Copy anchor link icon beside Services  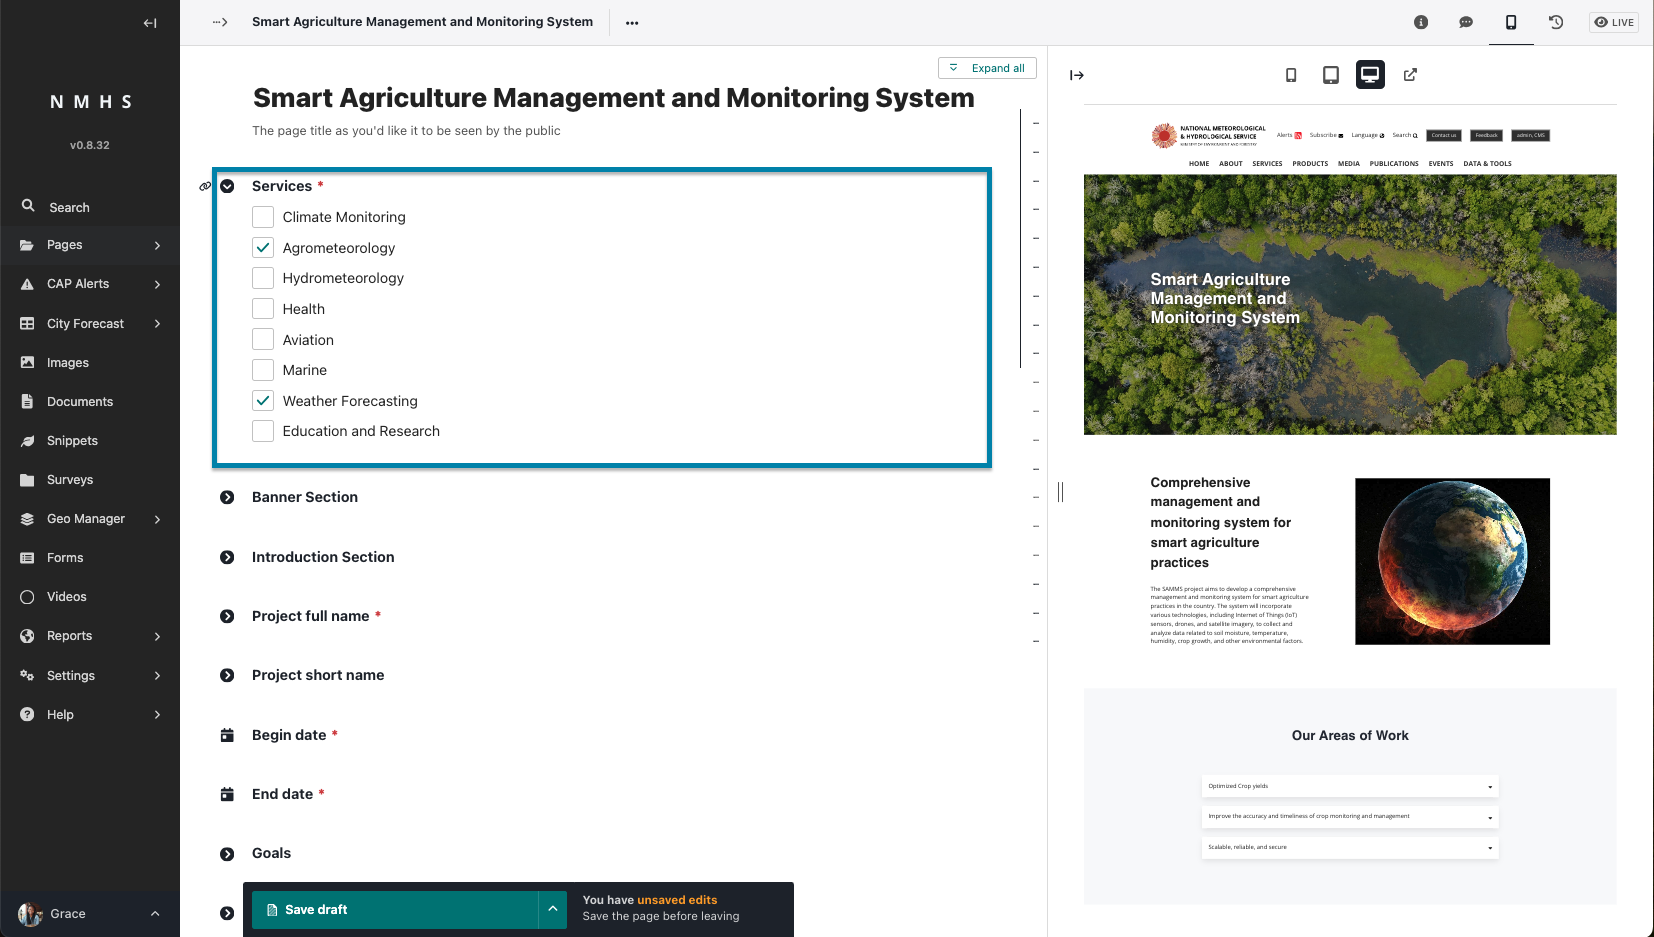pyautogui.click(x=205, y=186)
